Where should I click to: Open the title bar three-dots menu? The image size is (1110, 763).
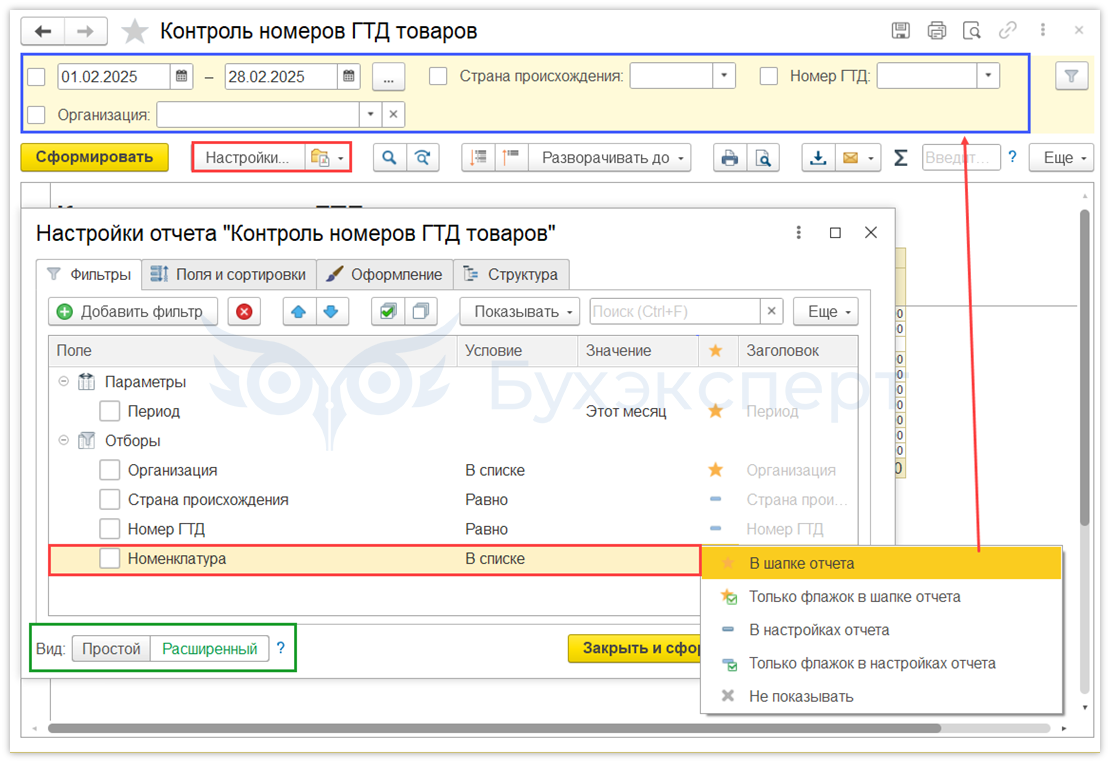[x=1043, y=30]
